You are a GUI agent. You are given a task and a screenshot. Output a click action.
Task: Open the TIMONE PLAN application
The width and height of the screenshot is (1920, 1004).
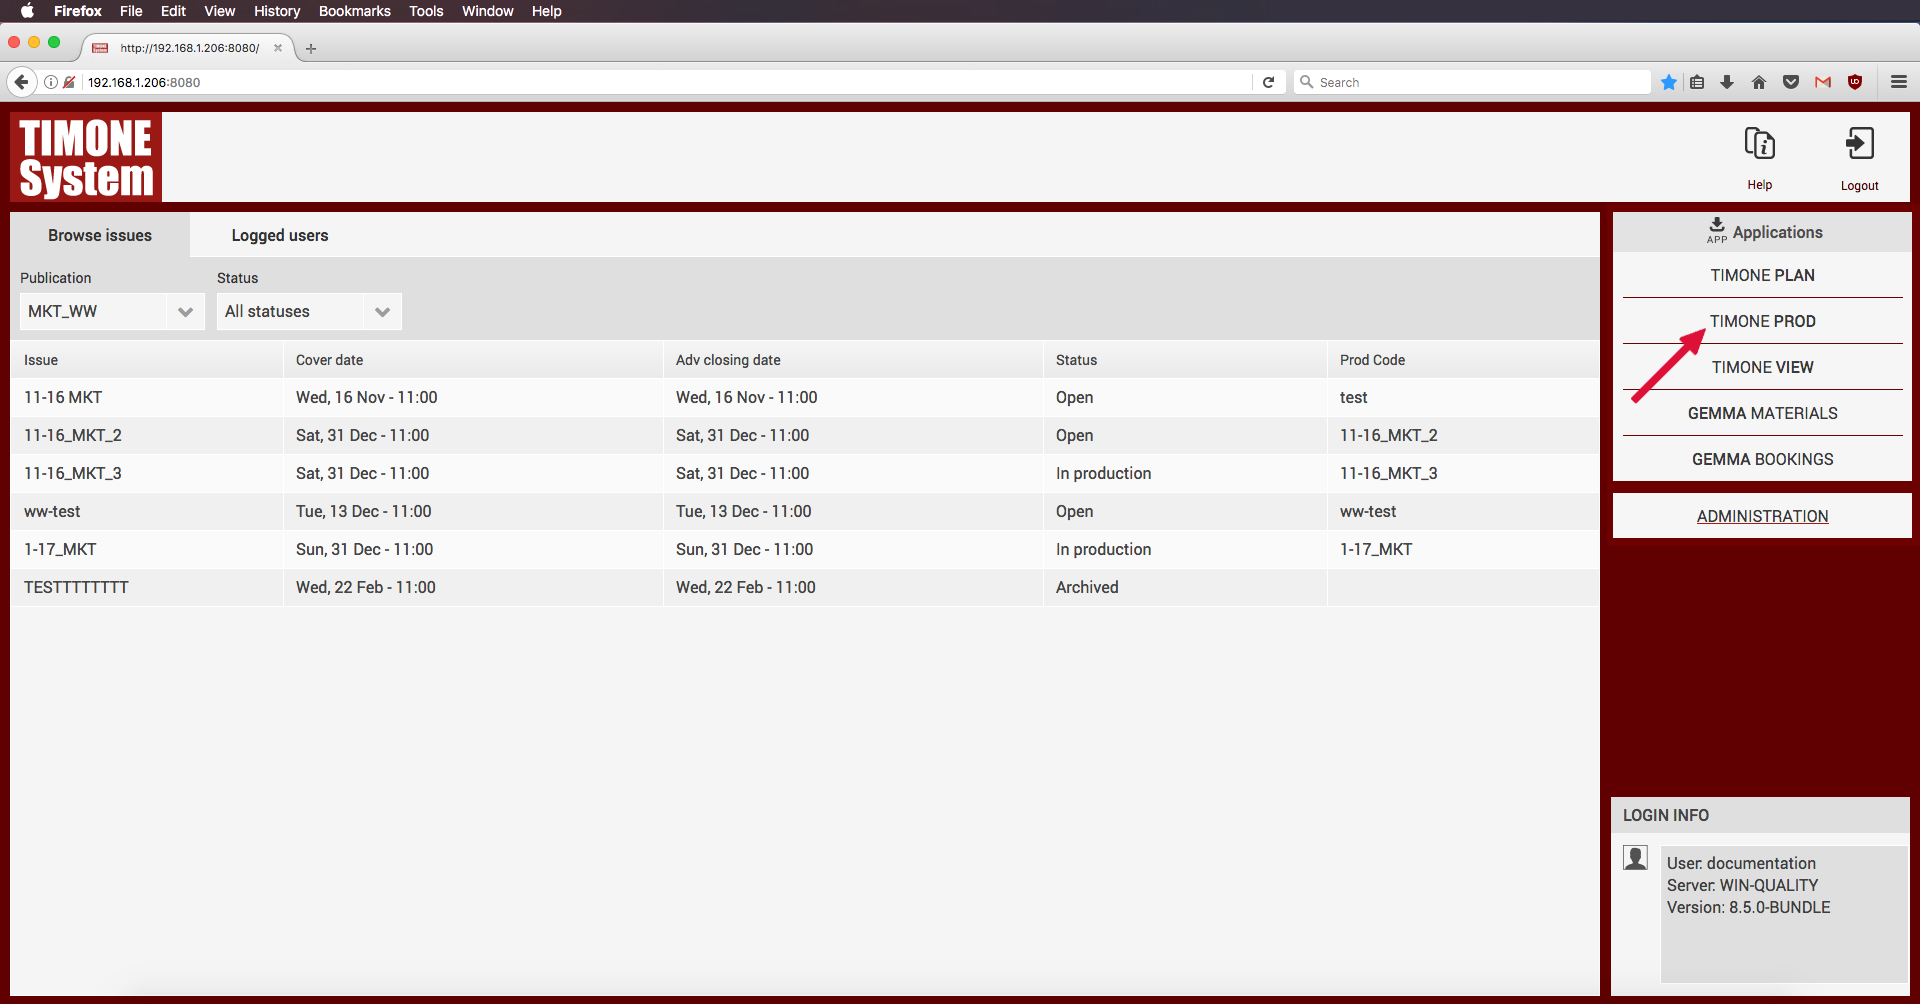click(1762, 275)
